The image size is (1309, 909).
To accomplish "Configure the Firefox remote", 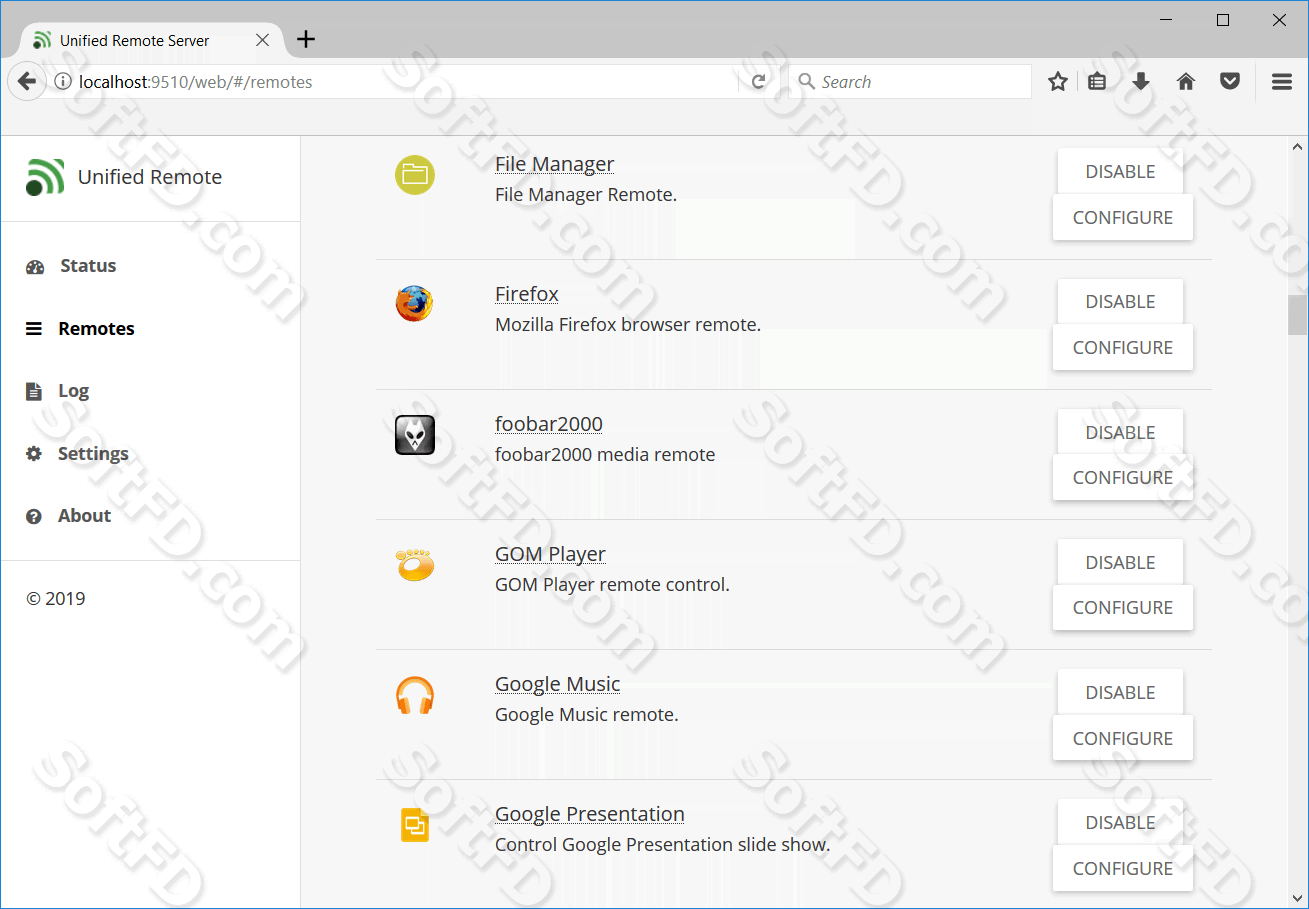I will pos(1123,348).
